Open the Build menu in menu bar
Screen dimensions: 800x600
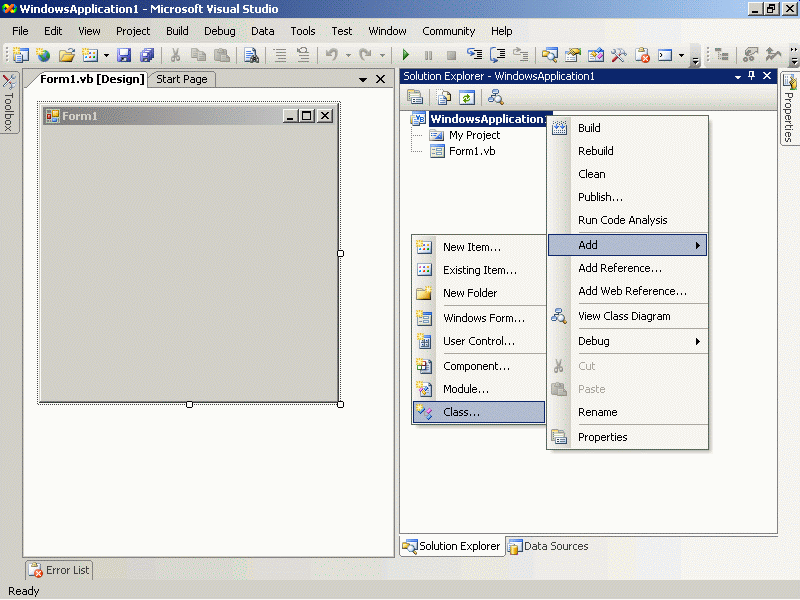click(x=177, y=31)
